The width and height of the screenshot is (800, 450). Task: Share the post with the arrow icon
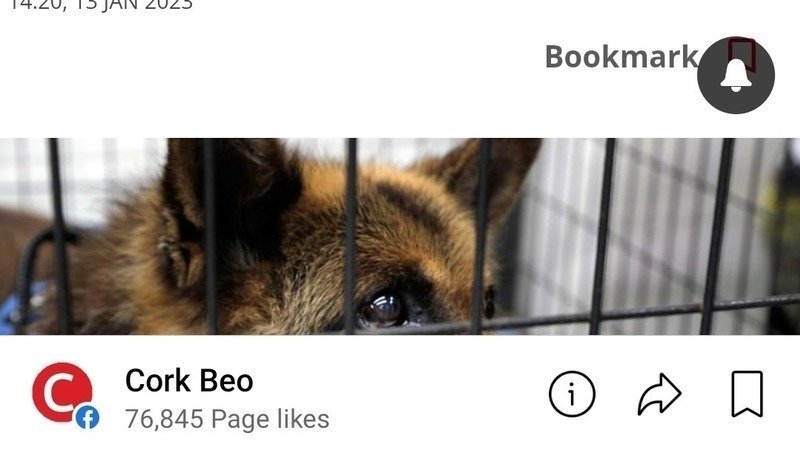pyautogui.click(x=659, y=394)
